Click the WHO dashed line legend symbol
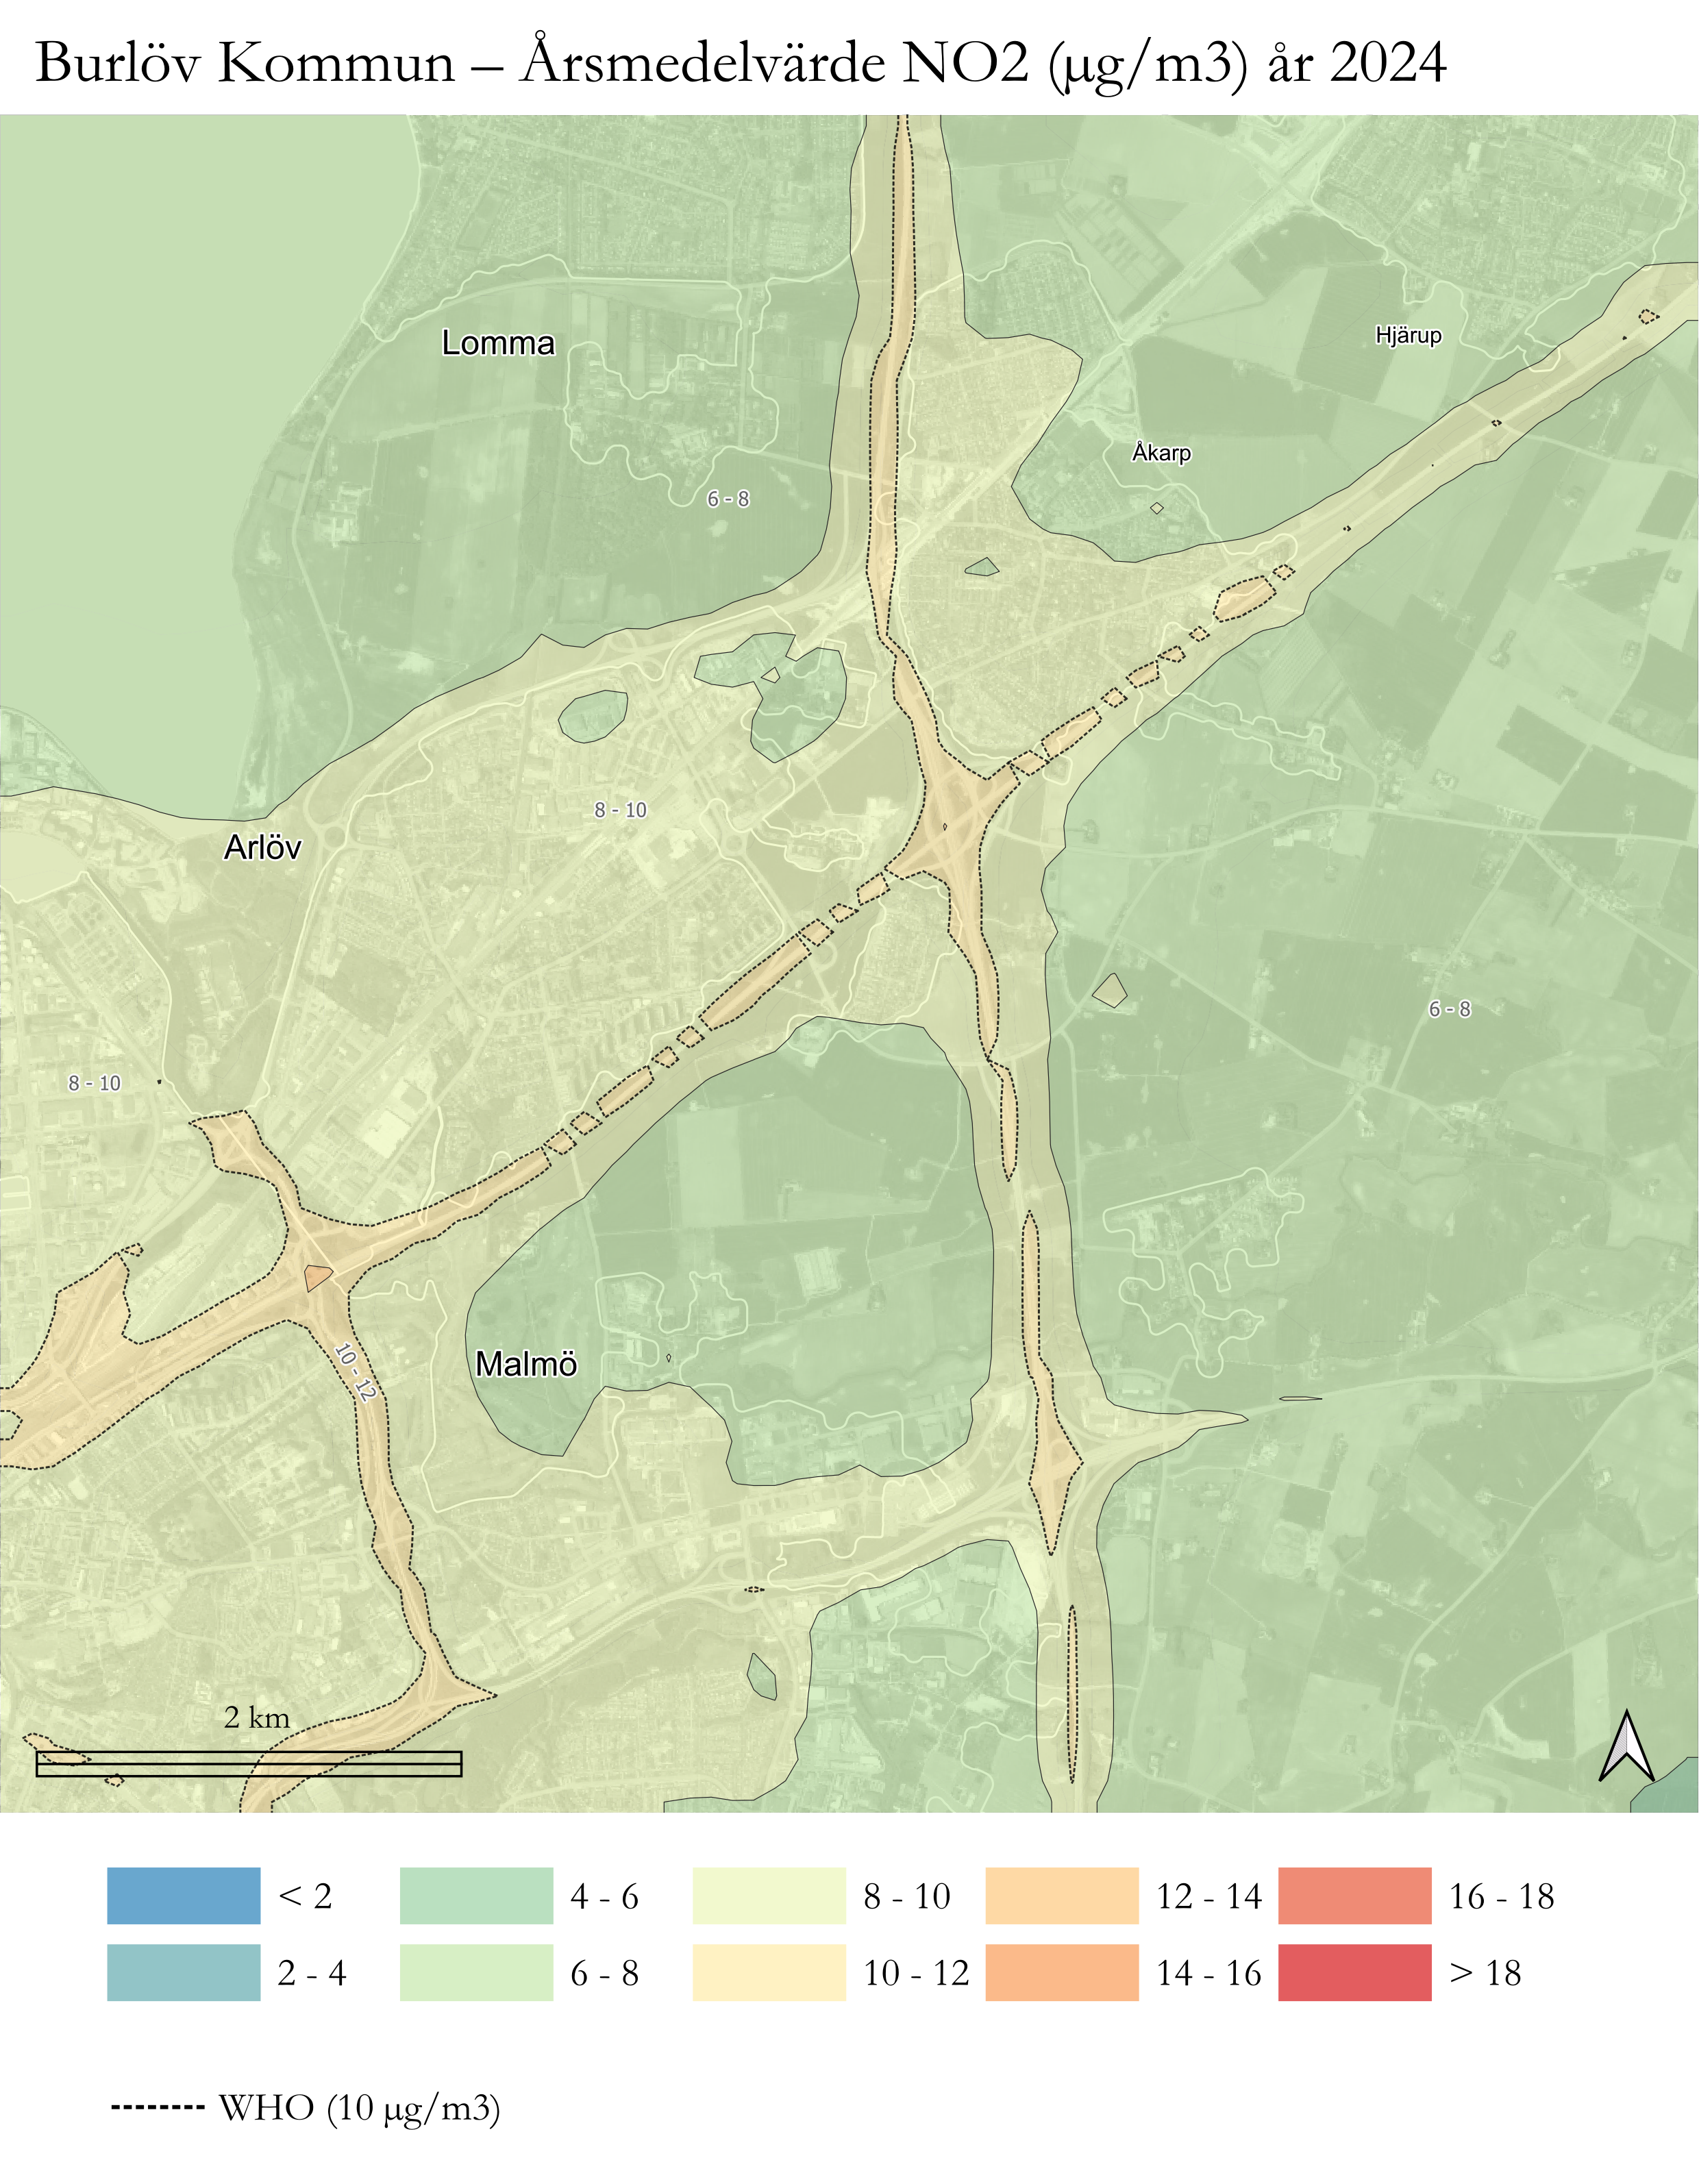Viewport: 1699px width, 2184px height. point(157,2107)
